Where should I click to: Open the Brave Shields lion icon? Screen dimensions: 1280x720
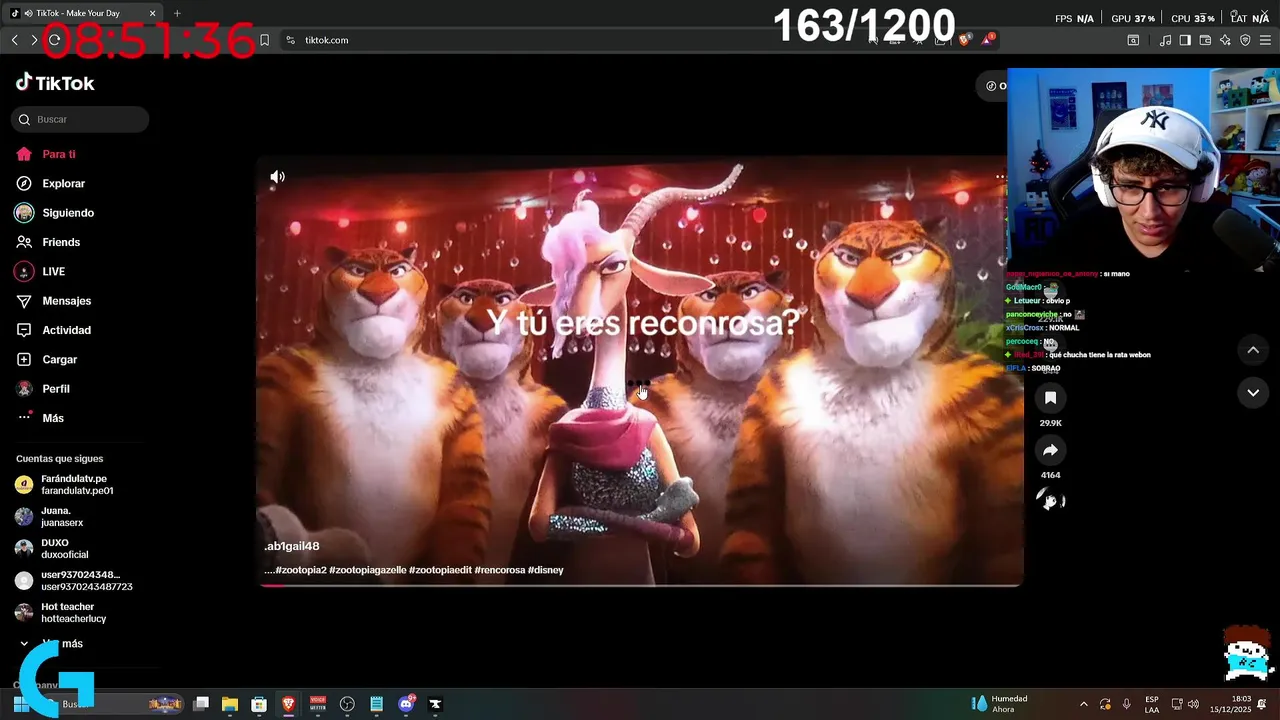tap(964, 40)
